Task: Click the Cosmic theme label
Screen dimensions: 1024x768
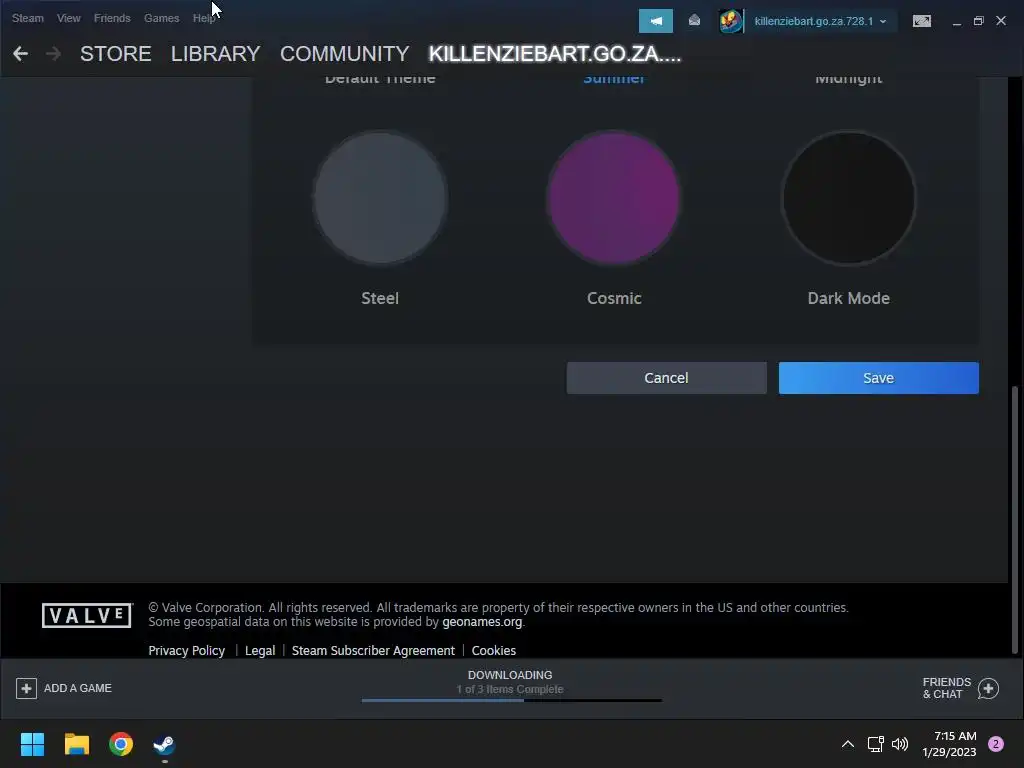Action: pos(614,298)
